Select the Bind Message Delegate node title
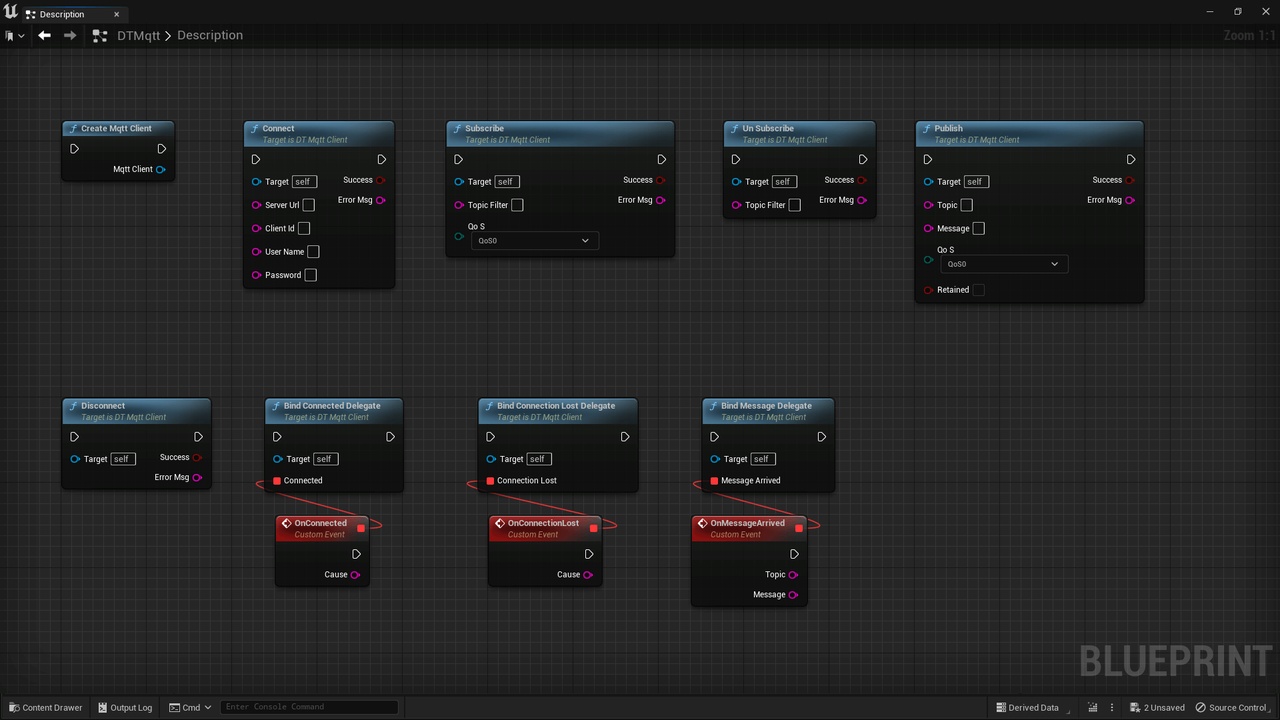The height and width of the screenshot is (720, 1280). pyautogui.click(x=766, y=406)
